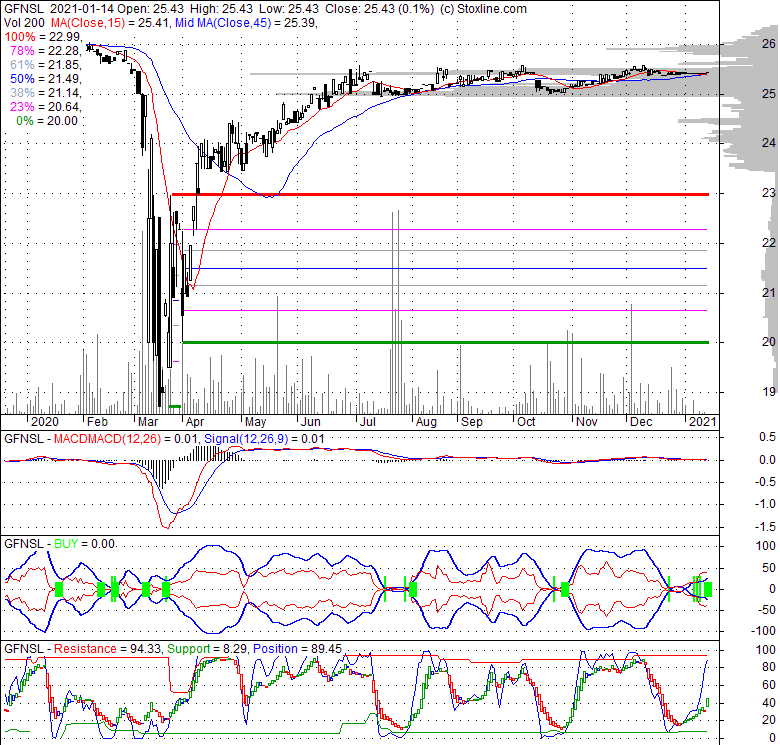Click the Close: 25.43 (0.1%) value
This screenshot has height=745, width=780.
(379, 8)
